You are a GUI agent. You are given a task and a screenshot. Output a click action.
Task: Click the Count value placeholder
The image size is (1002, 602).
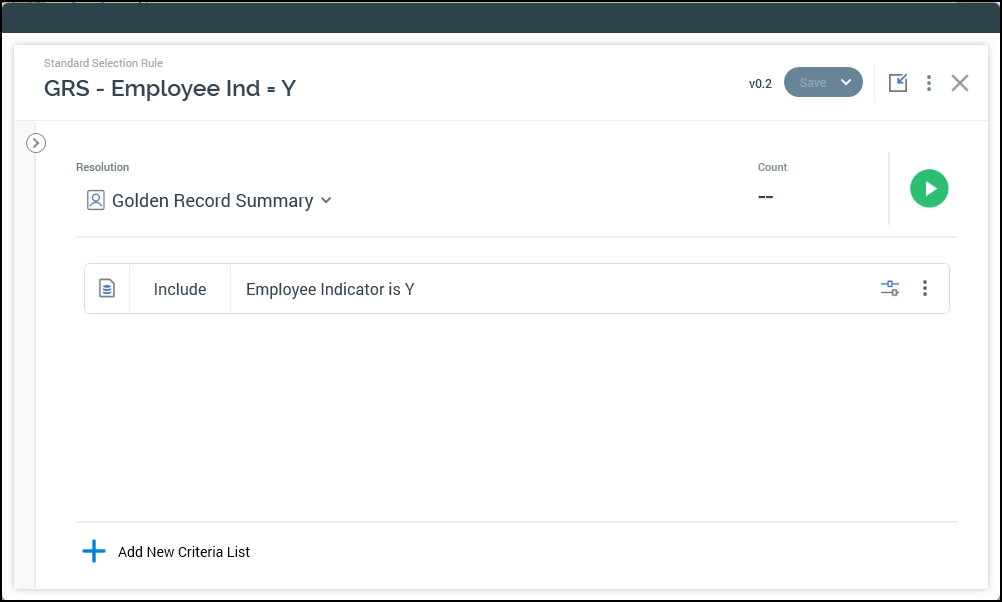[766, 197]
